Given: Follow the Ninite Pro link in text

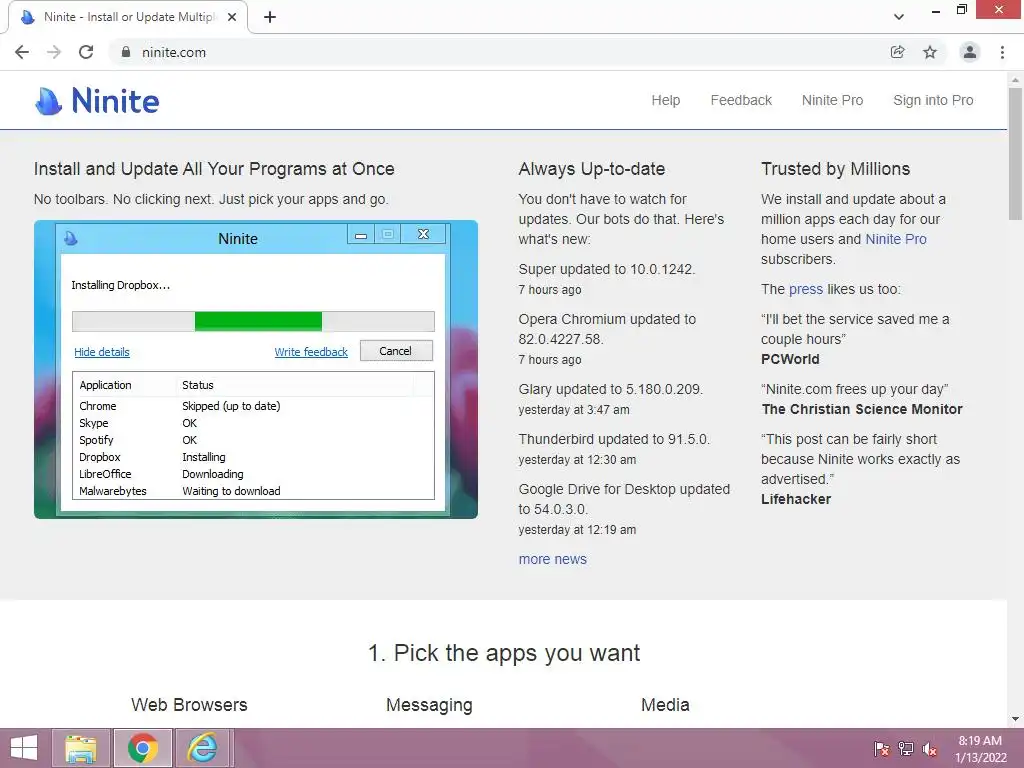Looking at the screenshot, I should (895, 239).
